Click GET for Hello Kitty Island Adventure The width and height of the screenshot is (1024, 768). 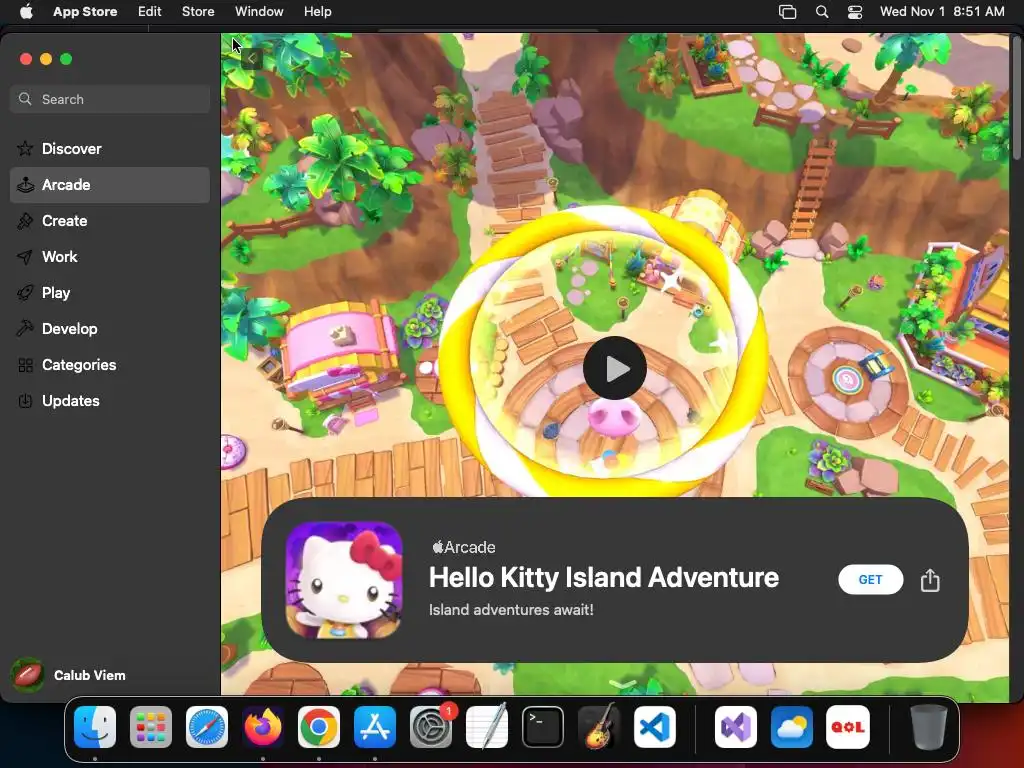(871, 580)
